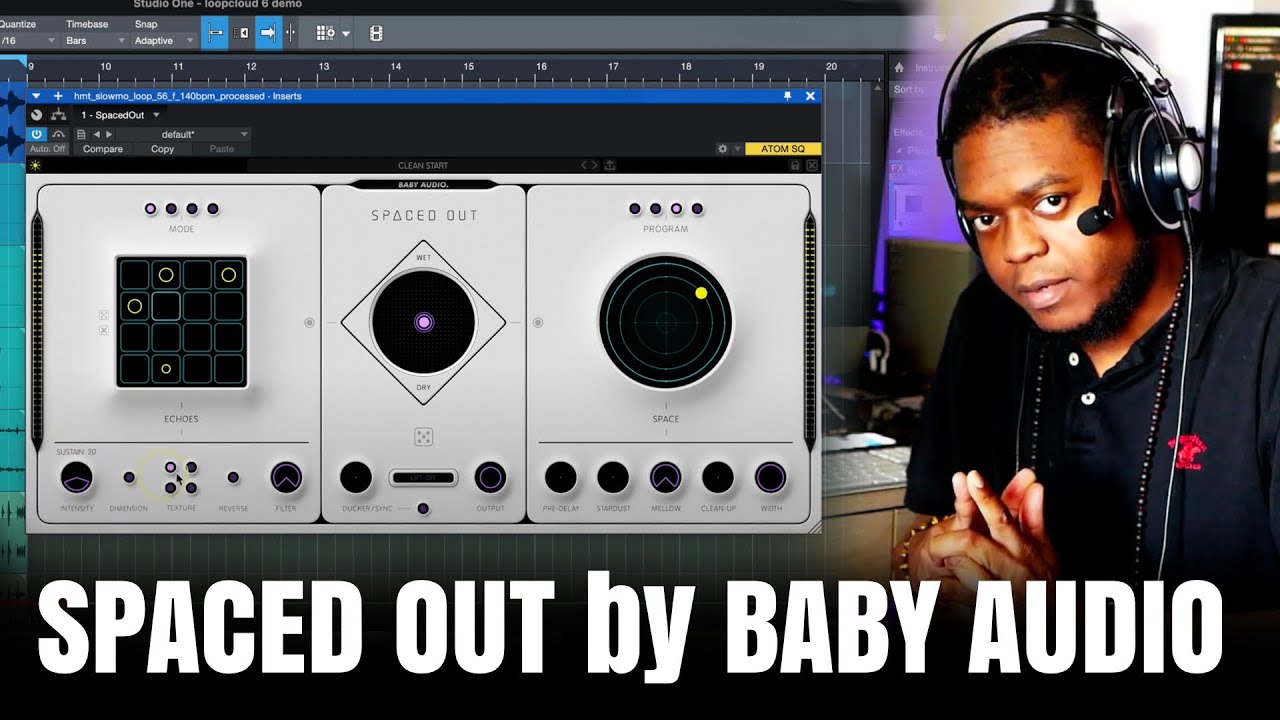
Task: Toggle the highlighted right-arrow autoscroll icon
Action: click(268, 33)
